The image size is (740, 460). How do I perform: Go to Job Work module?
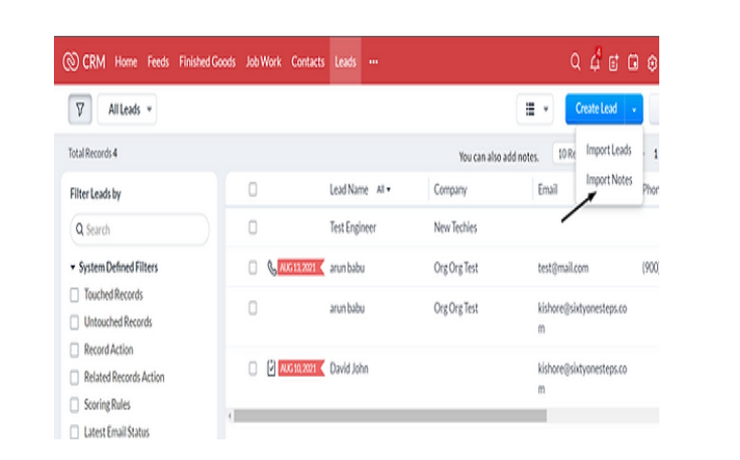[x=263, y=62]
